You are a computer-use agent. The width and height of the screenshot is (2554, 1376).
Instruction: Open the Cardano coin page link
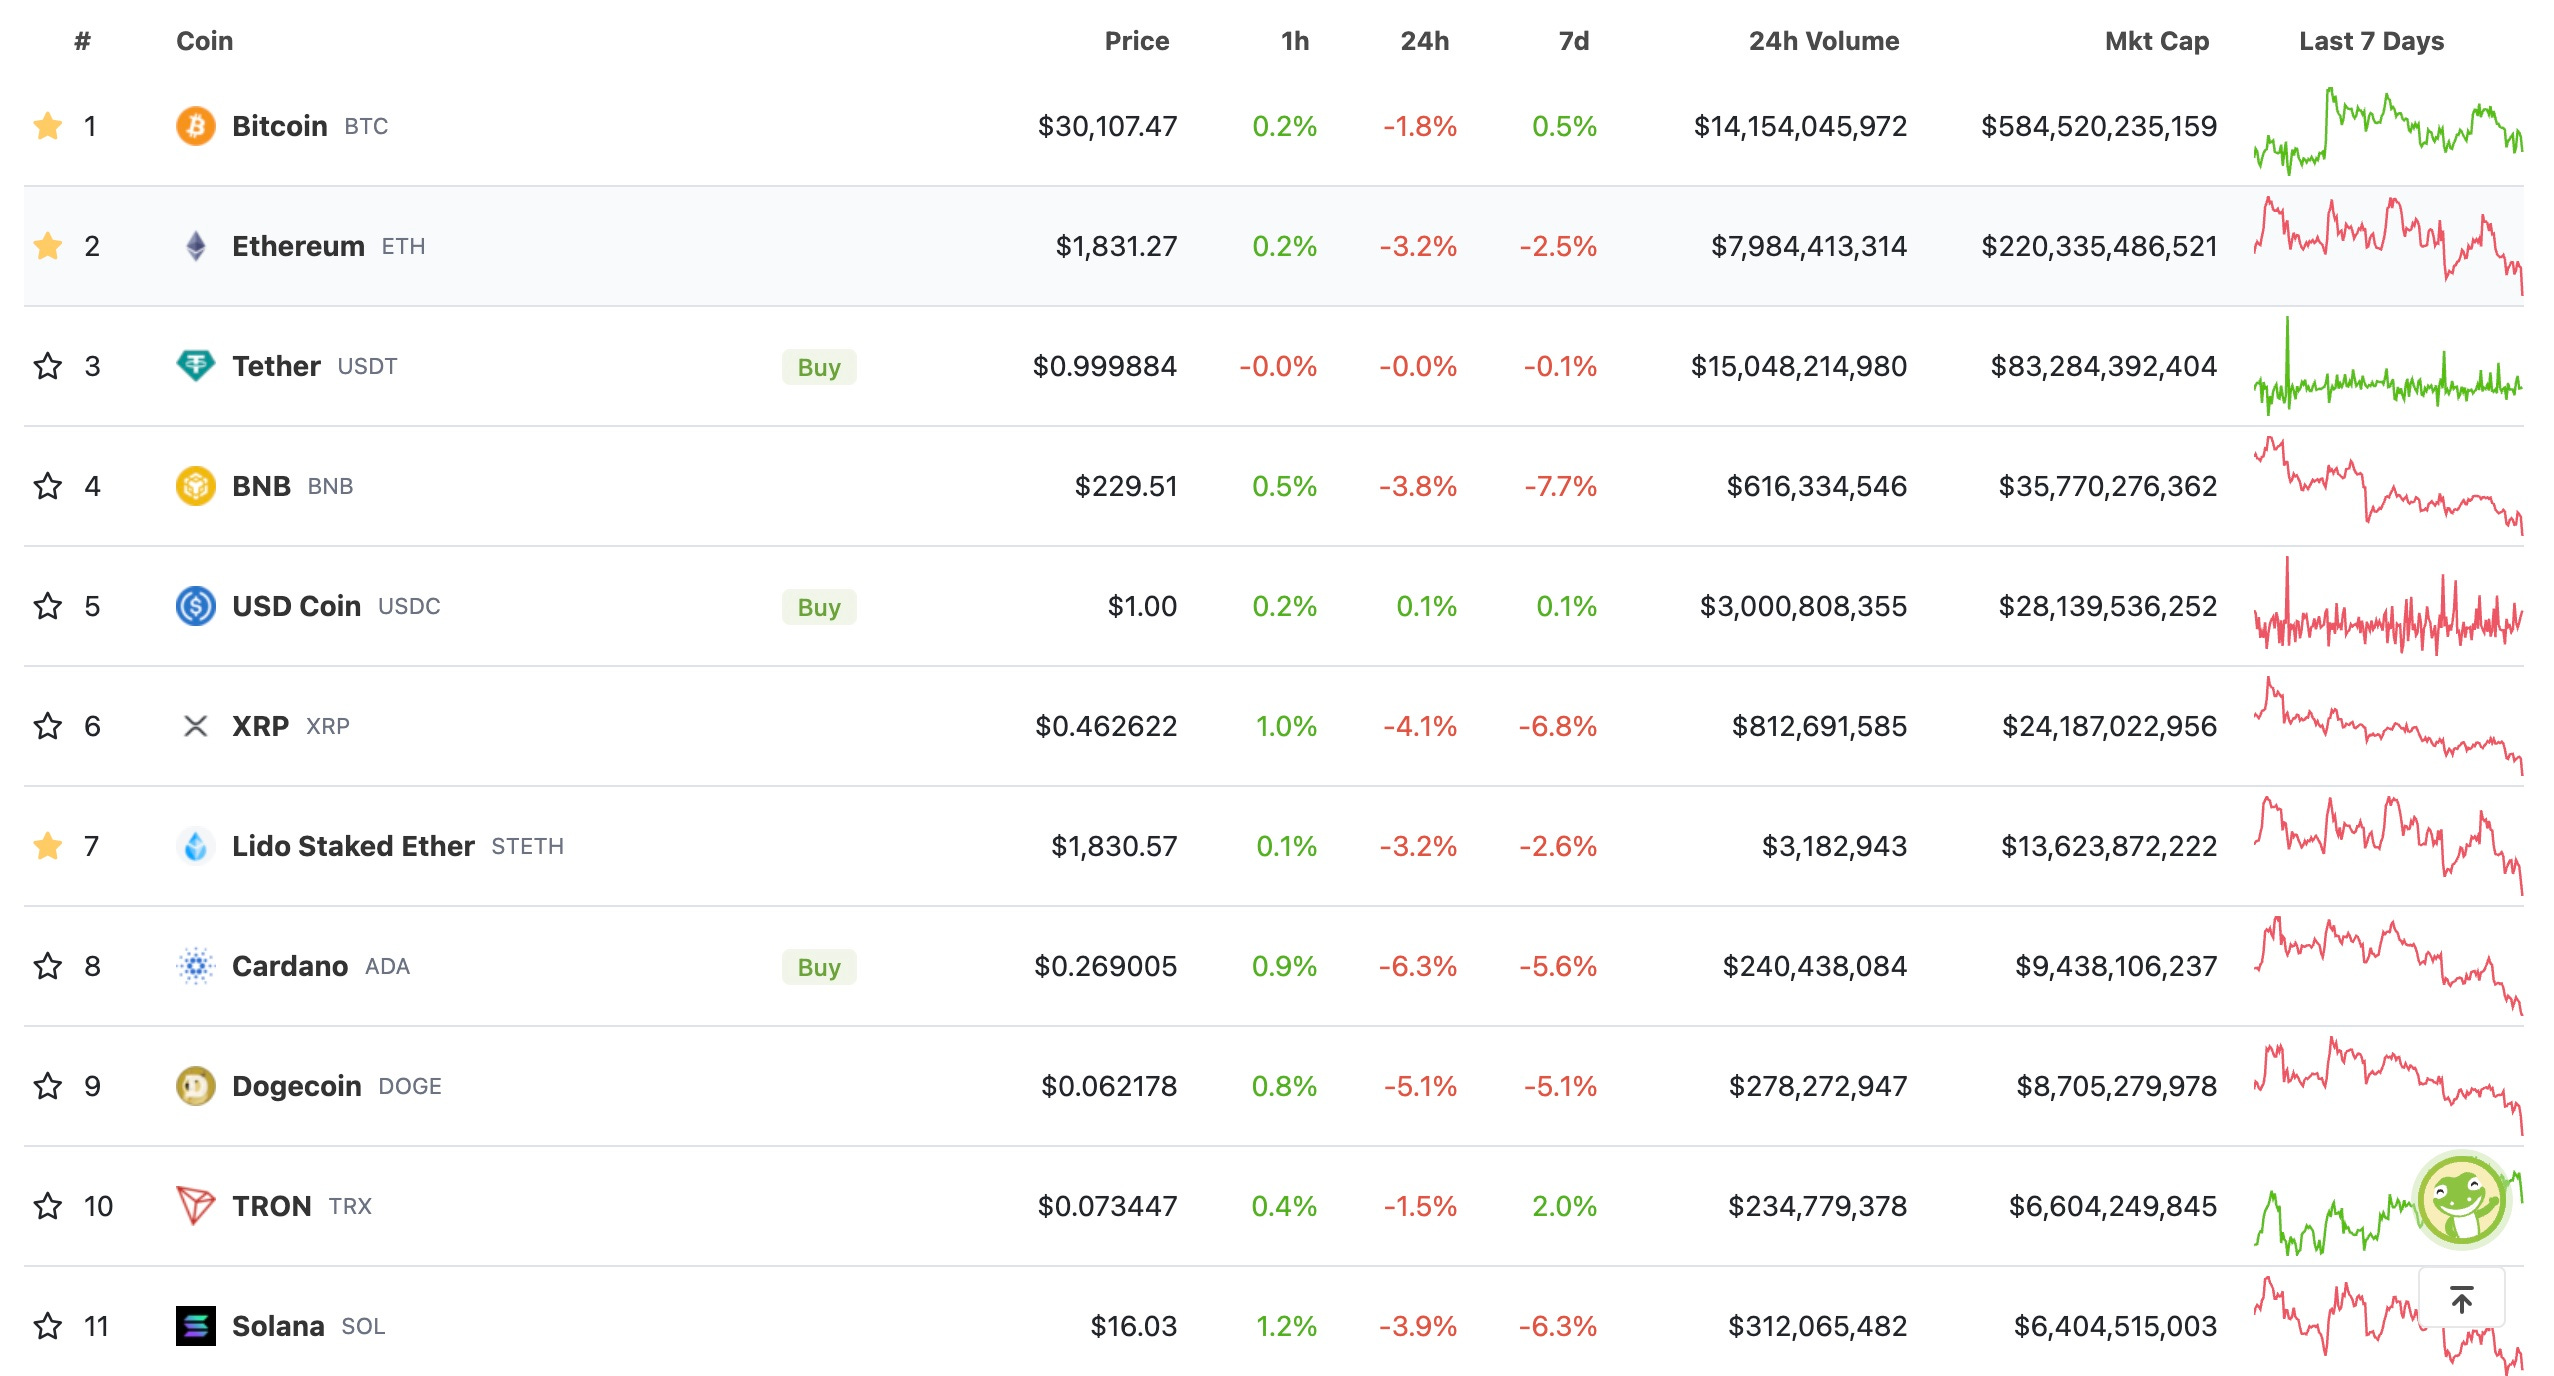pyautogui.click(x=290, y=966)
